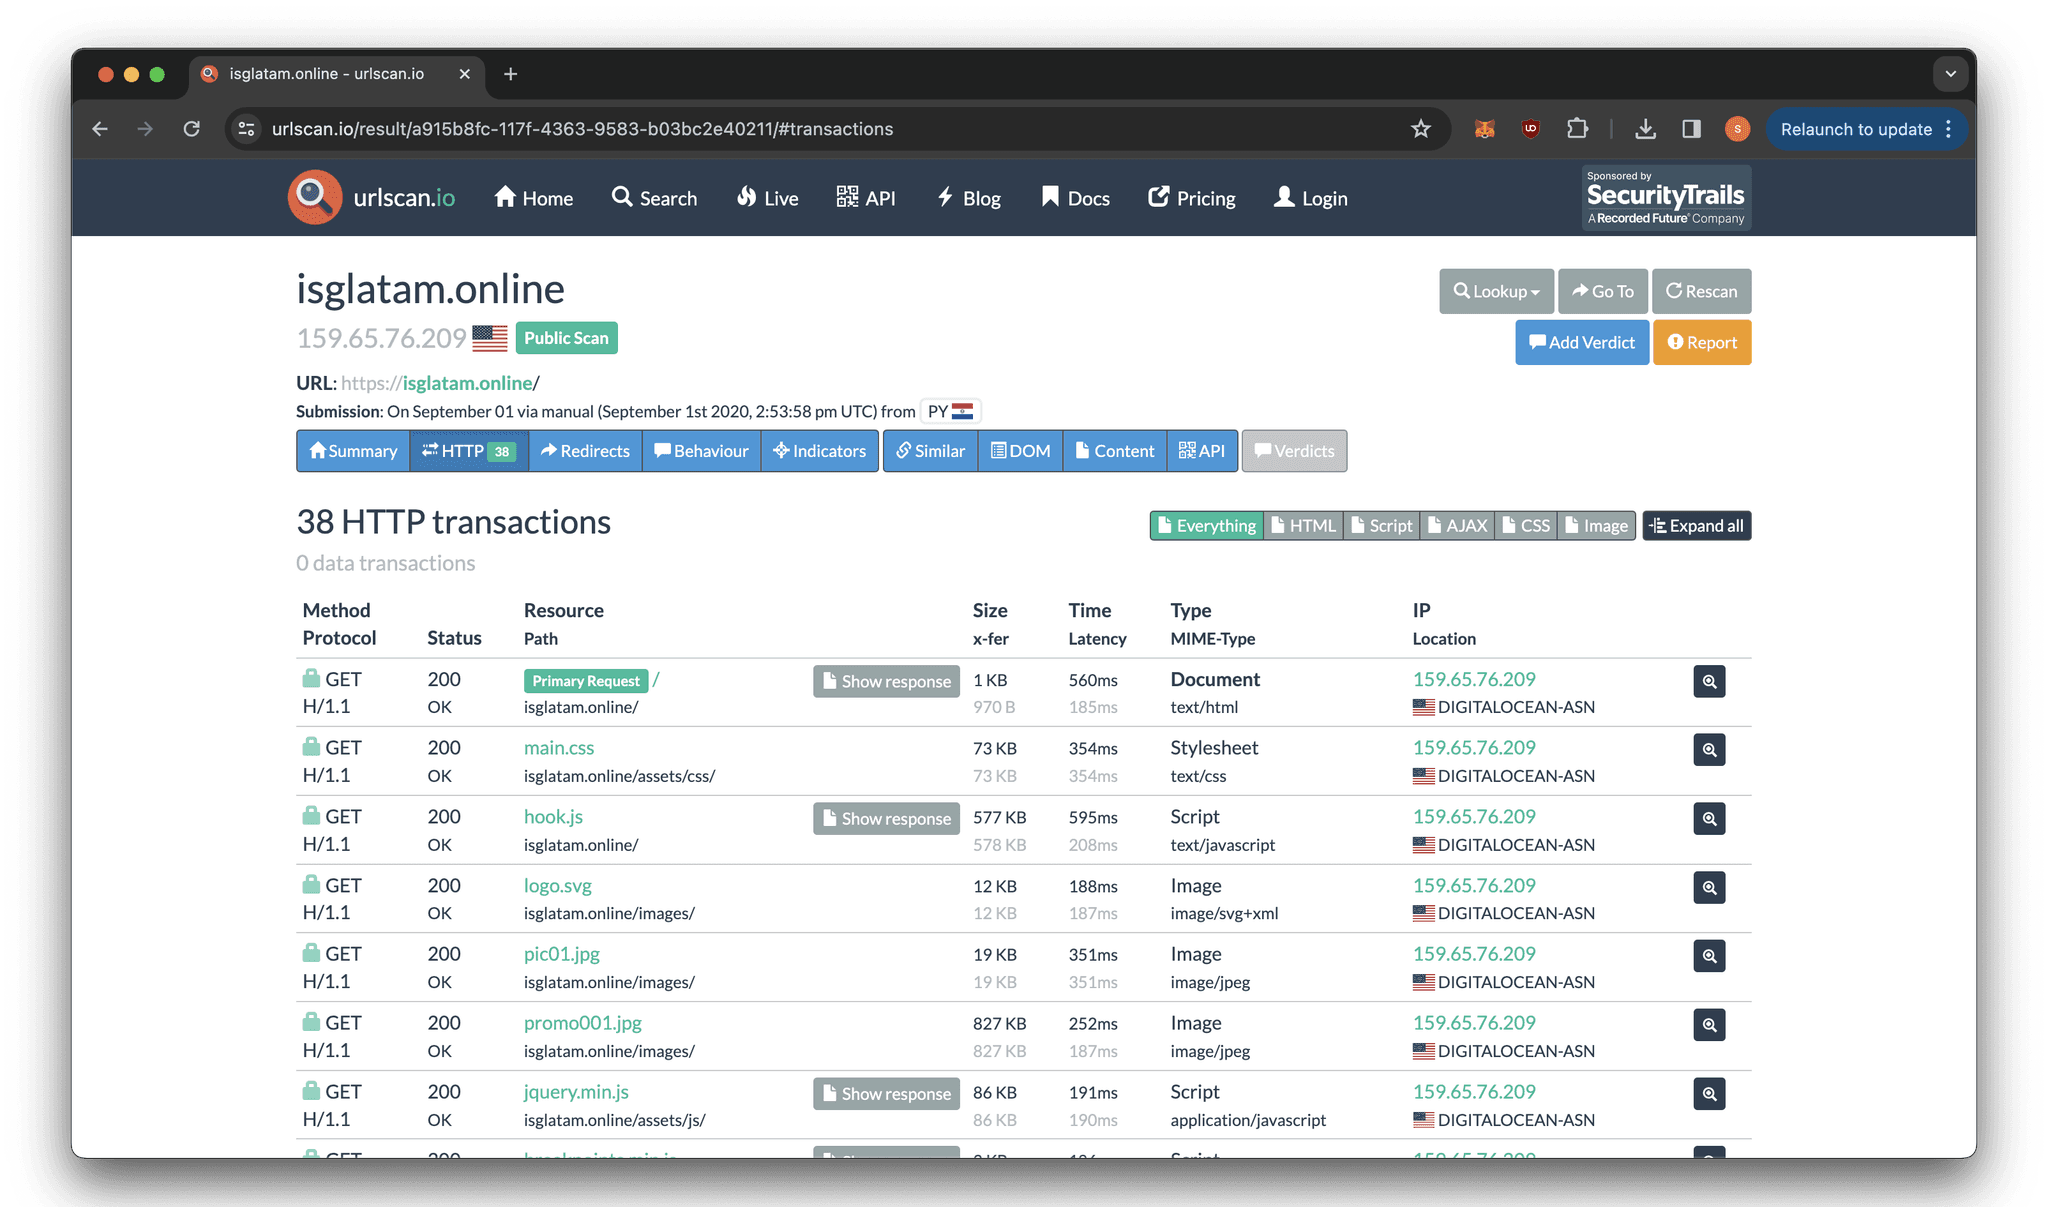Screen dimensions: 2048x1207
Task: Click the browser downloads icon
Action: point(1645,129)
